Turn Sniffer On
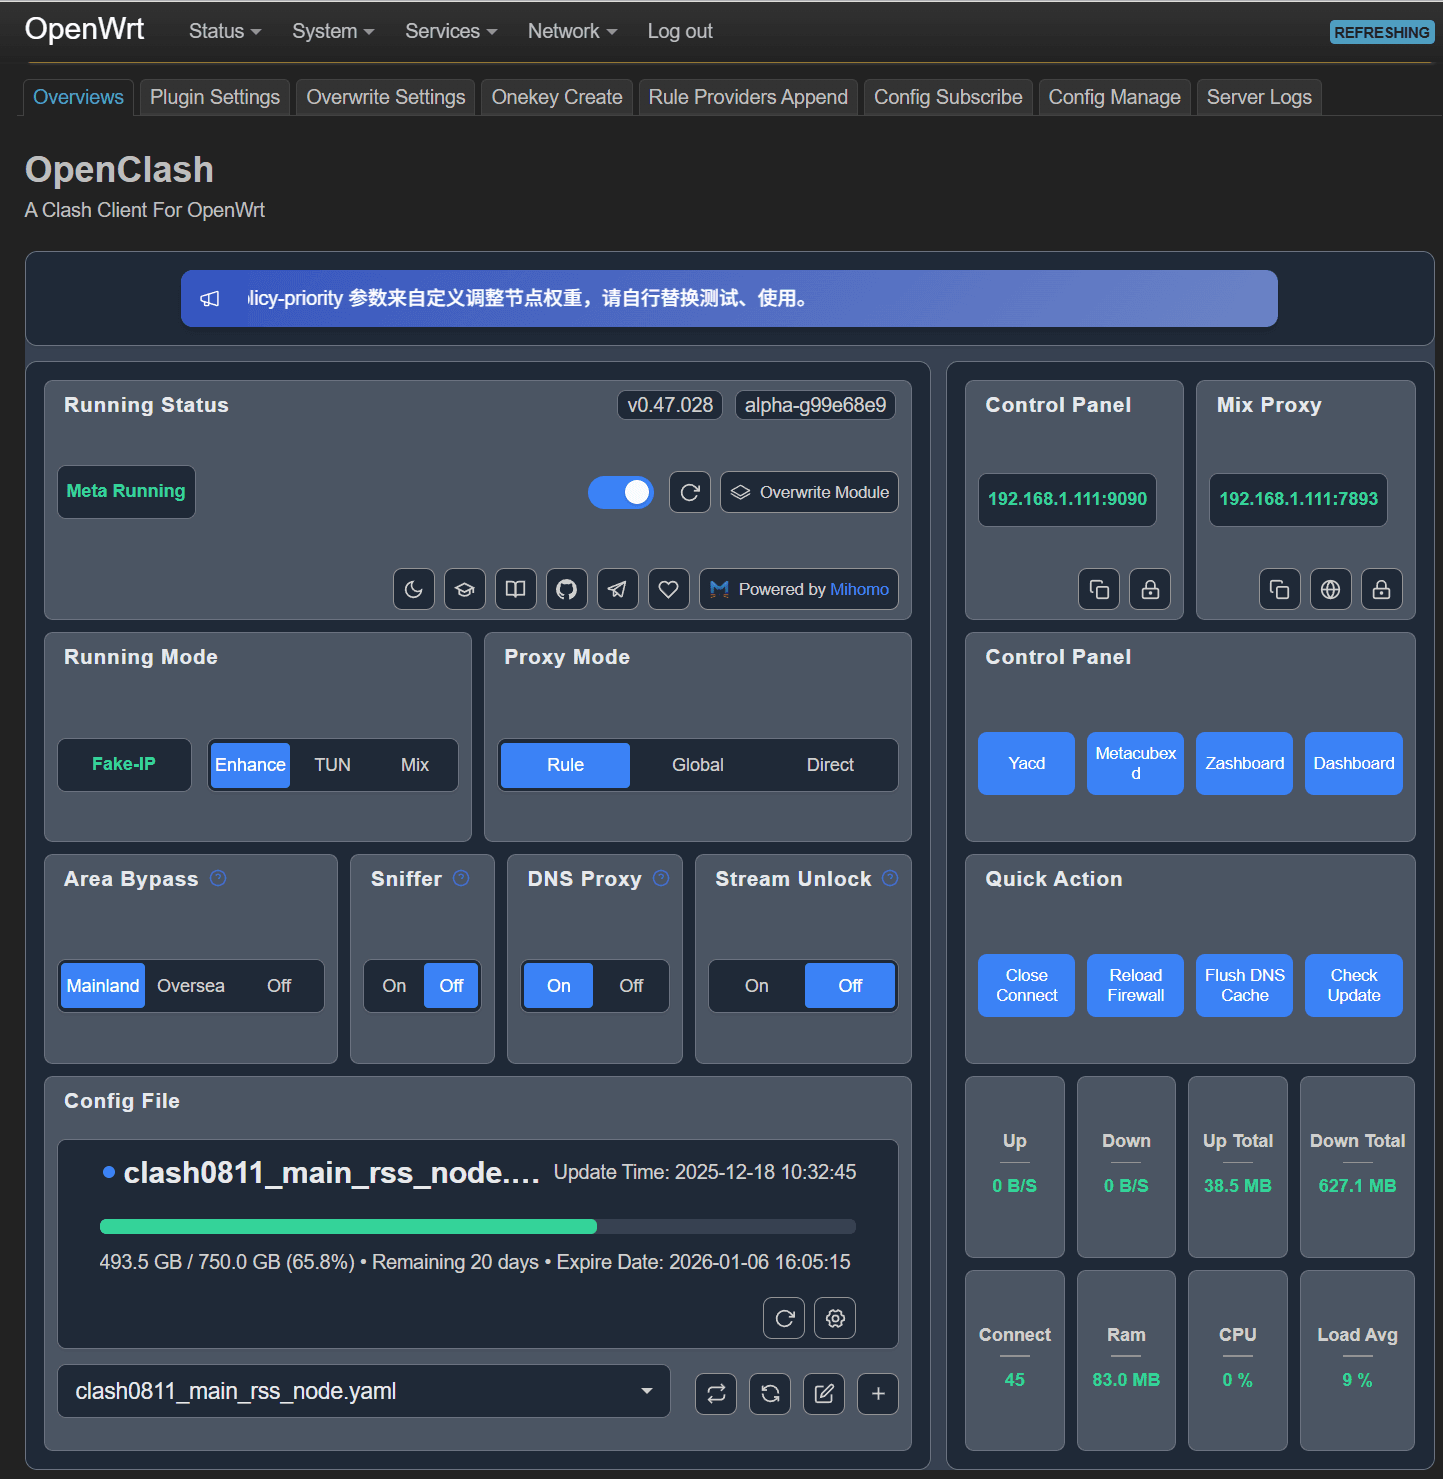This screenshot has height=1479, width=1443. (x=394, y=986)
